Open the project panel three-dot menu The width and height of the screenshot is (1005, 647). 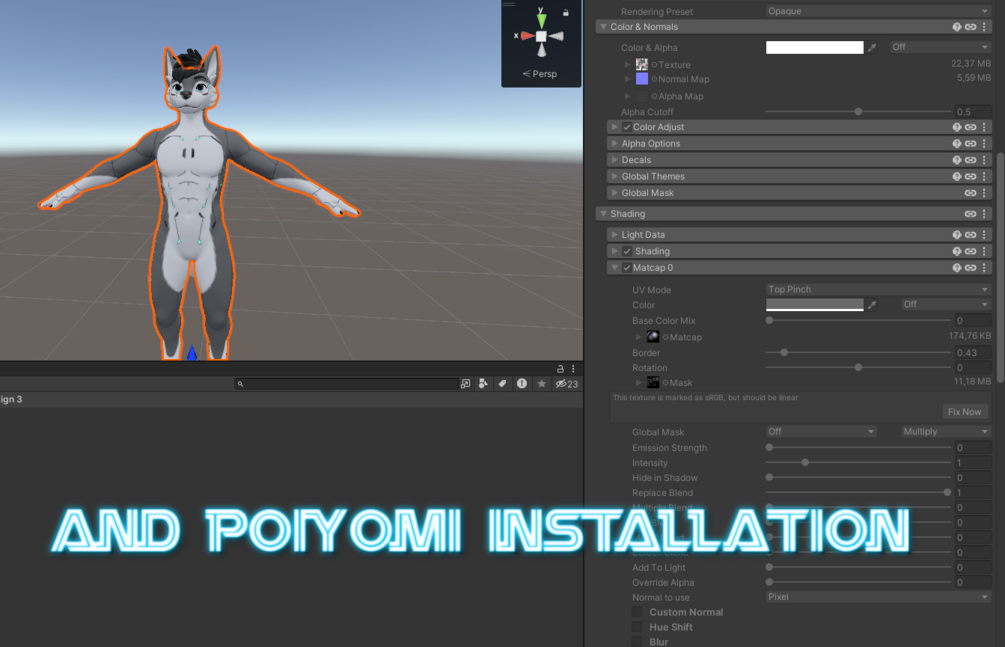point(573,369)
